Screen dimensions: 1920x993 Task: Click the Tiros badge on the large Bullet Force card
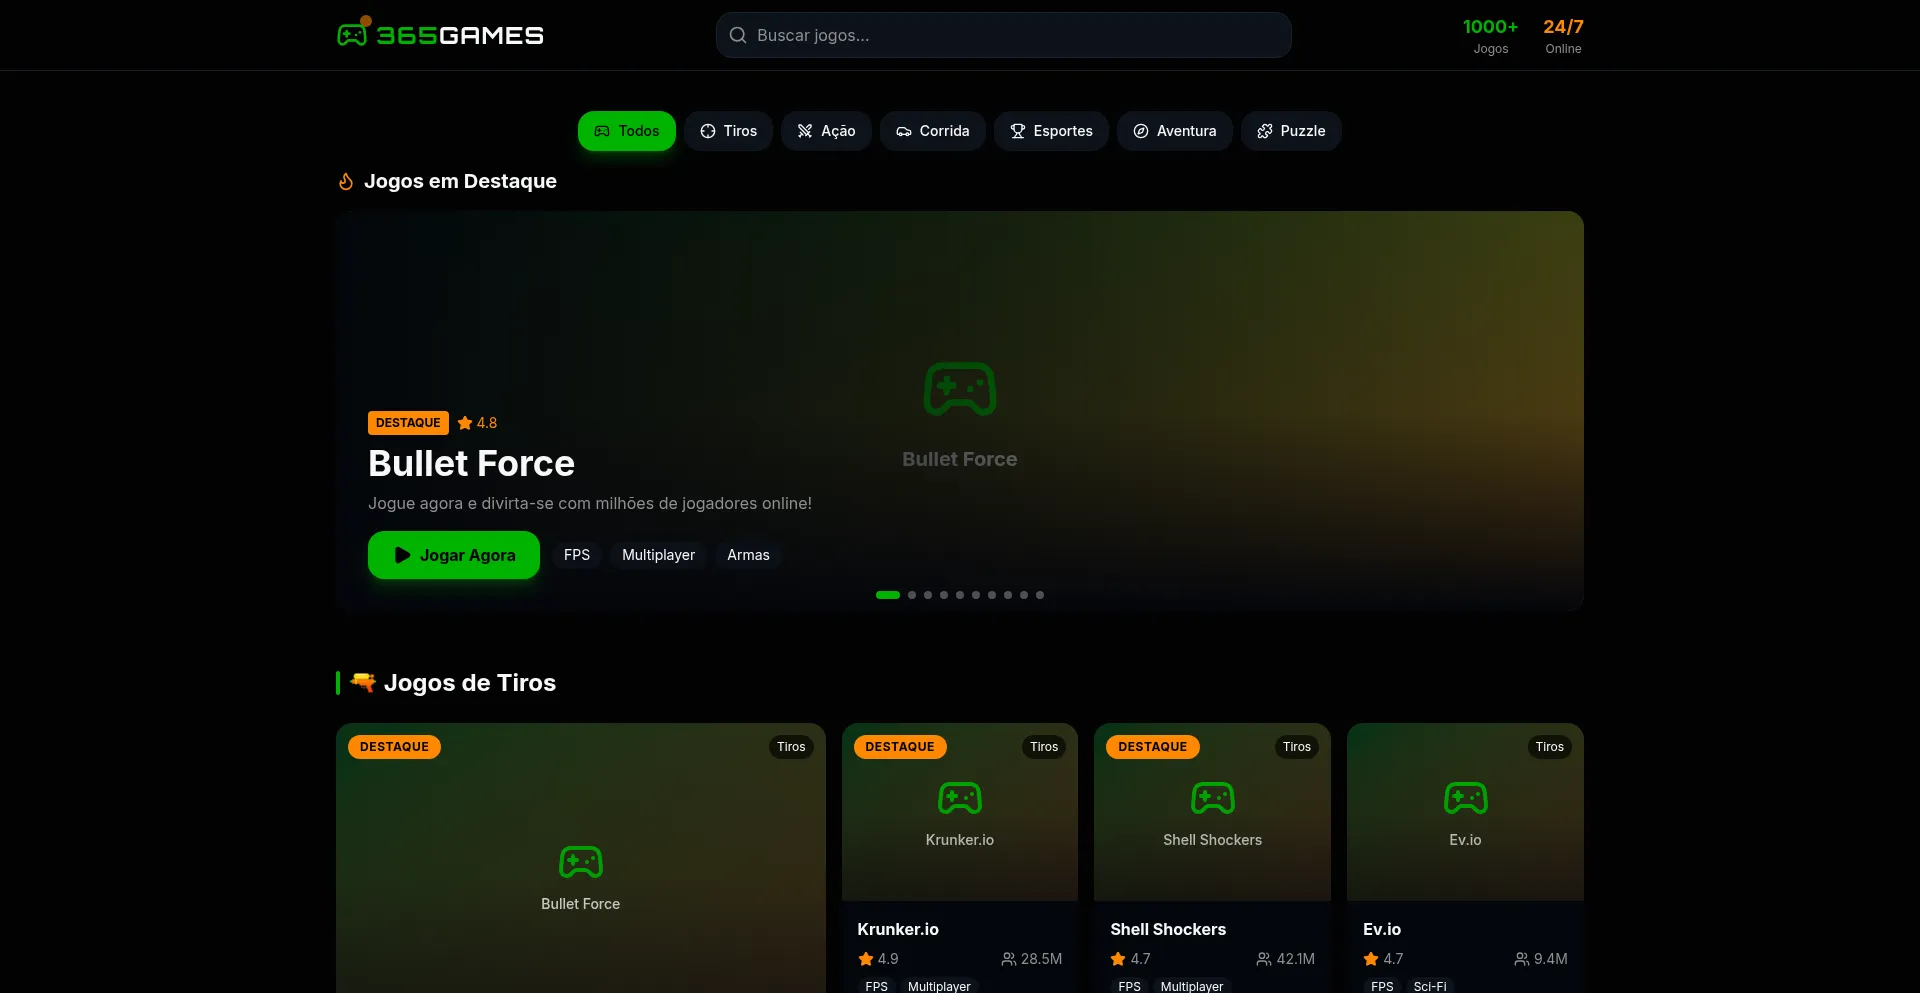791,747
